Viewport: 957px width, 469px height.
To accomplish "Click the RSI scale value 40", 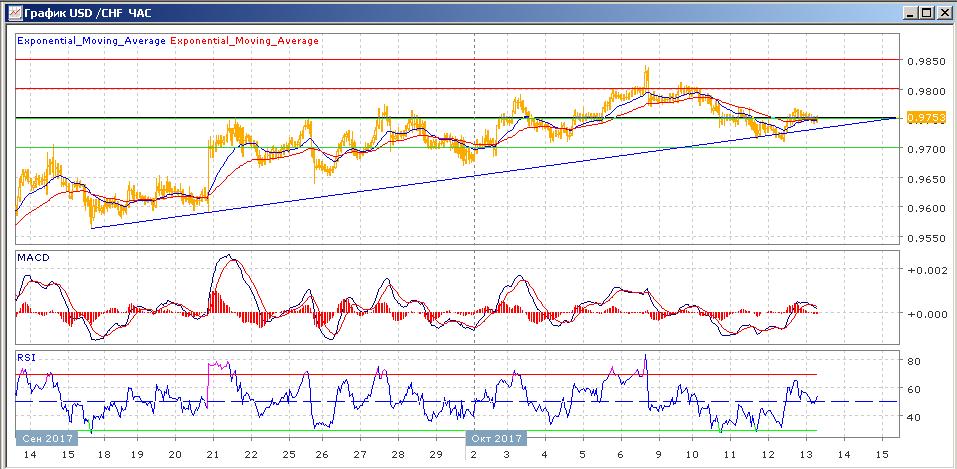I will tap(914, 417).
